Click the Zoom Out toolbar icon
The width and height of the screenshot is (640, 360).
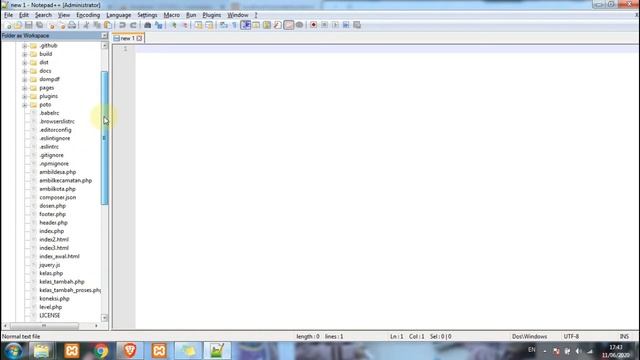pos(185,25)
